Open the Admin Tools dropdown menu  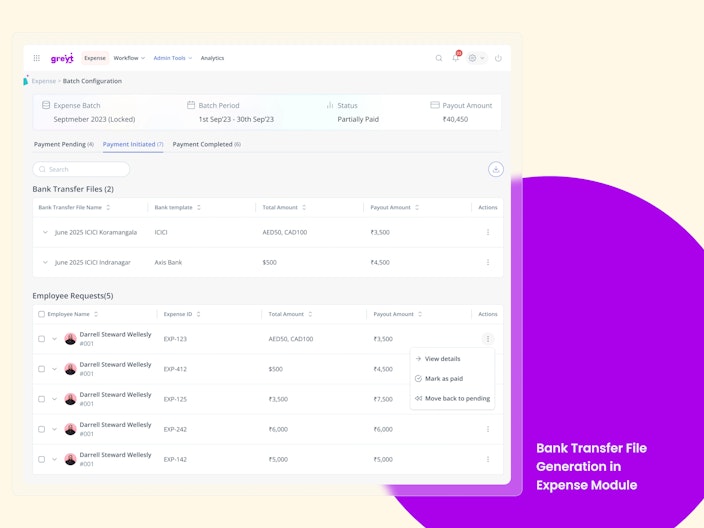173,58
